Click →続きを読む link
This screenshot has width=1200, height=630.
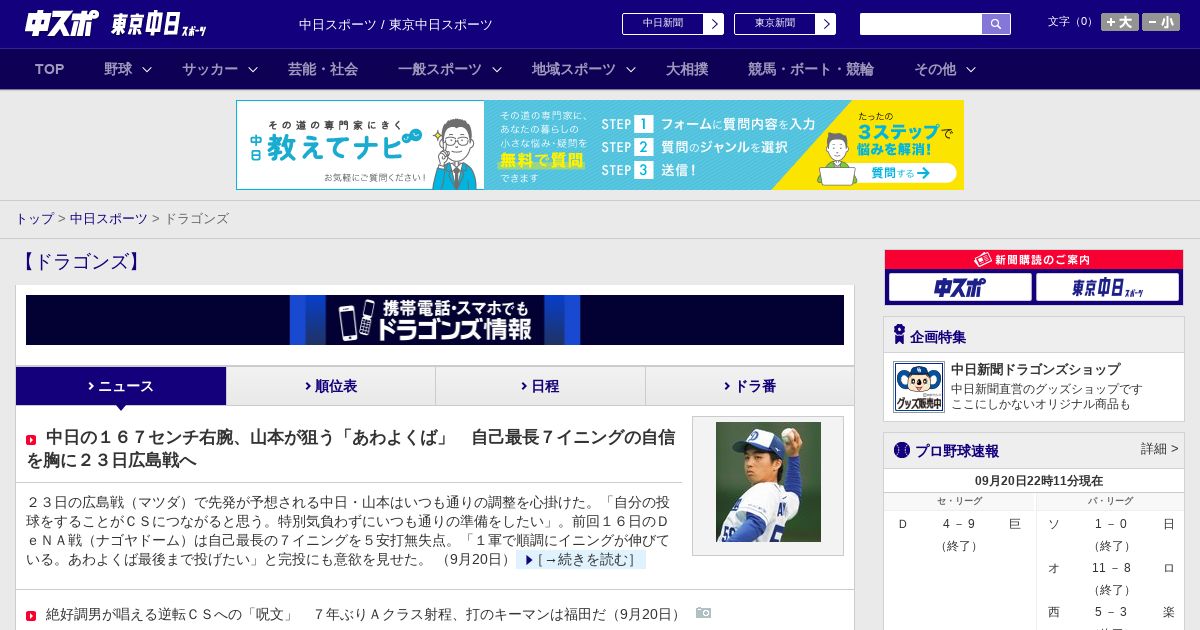(581, 560)
